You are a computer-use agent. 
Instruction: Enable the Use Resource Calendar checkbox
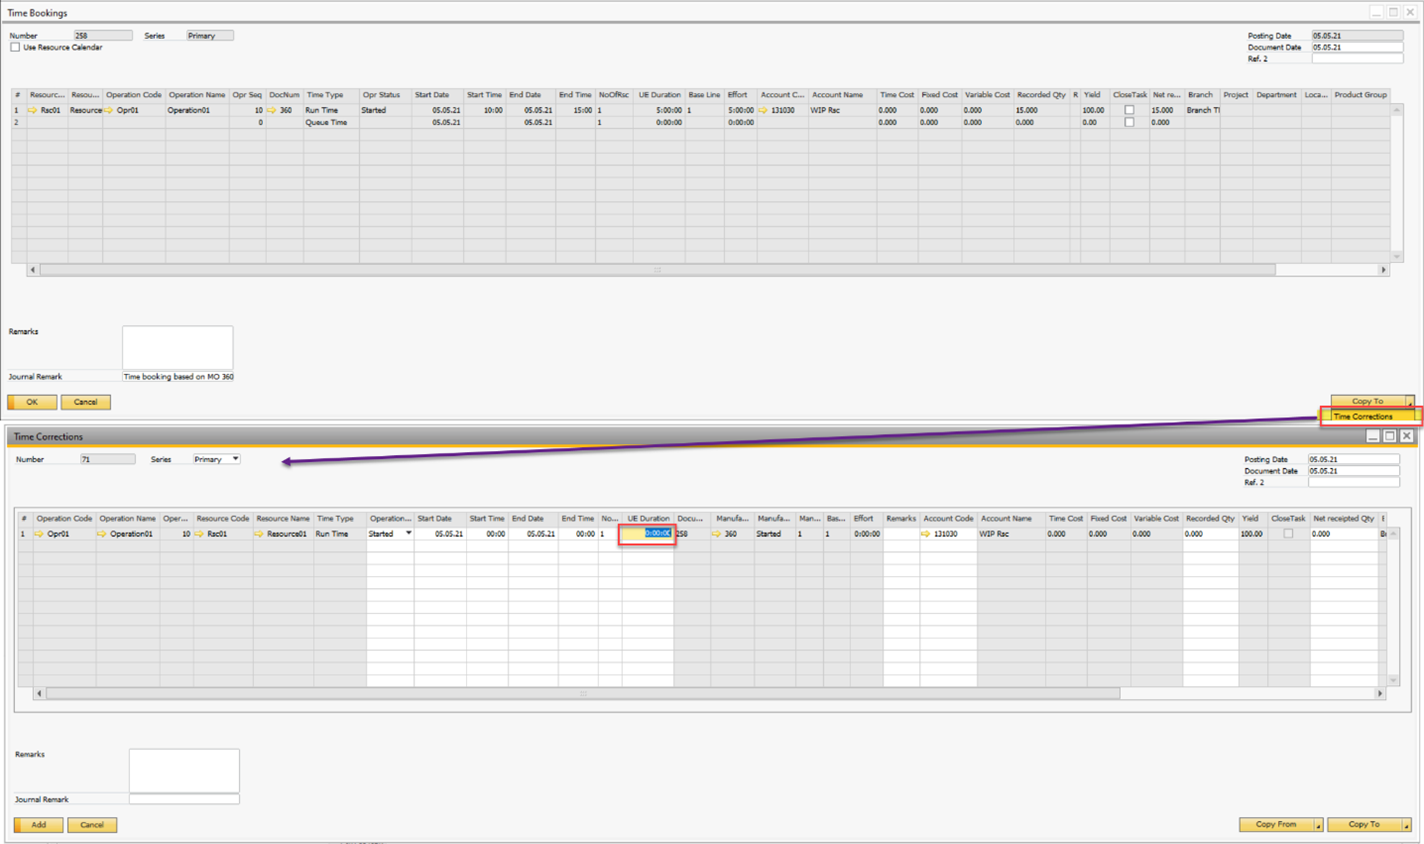point(15,47)
